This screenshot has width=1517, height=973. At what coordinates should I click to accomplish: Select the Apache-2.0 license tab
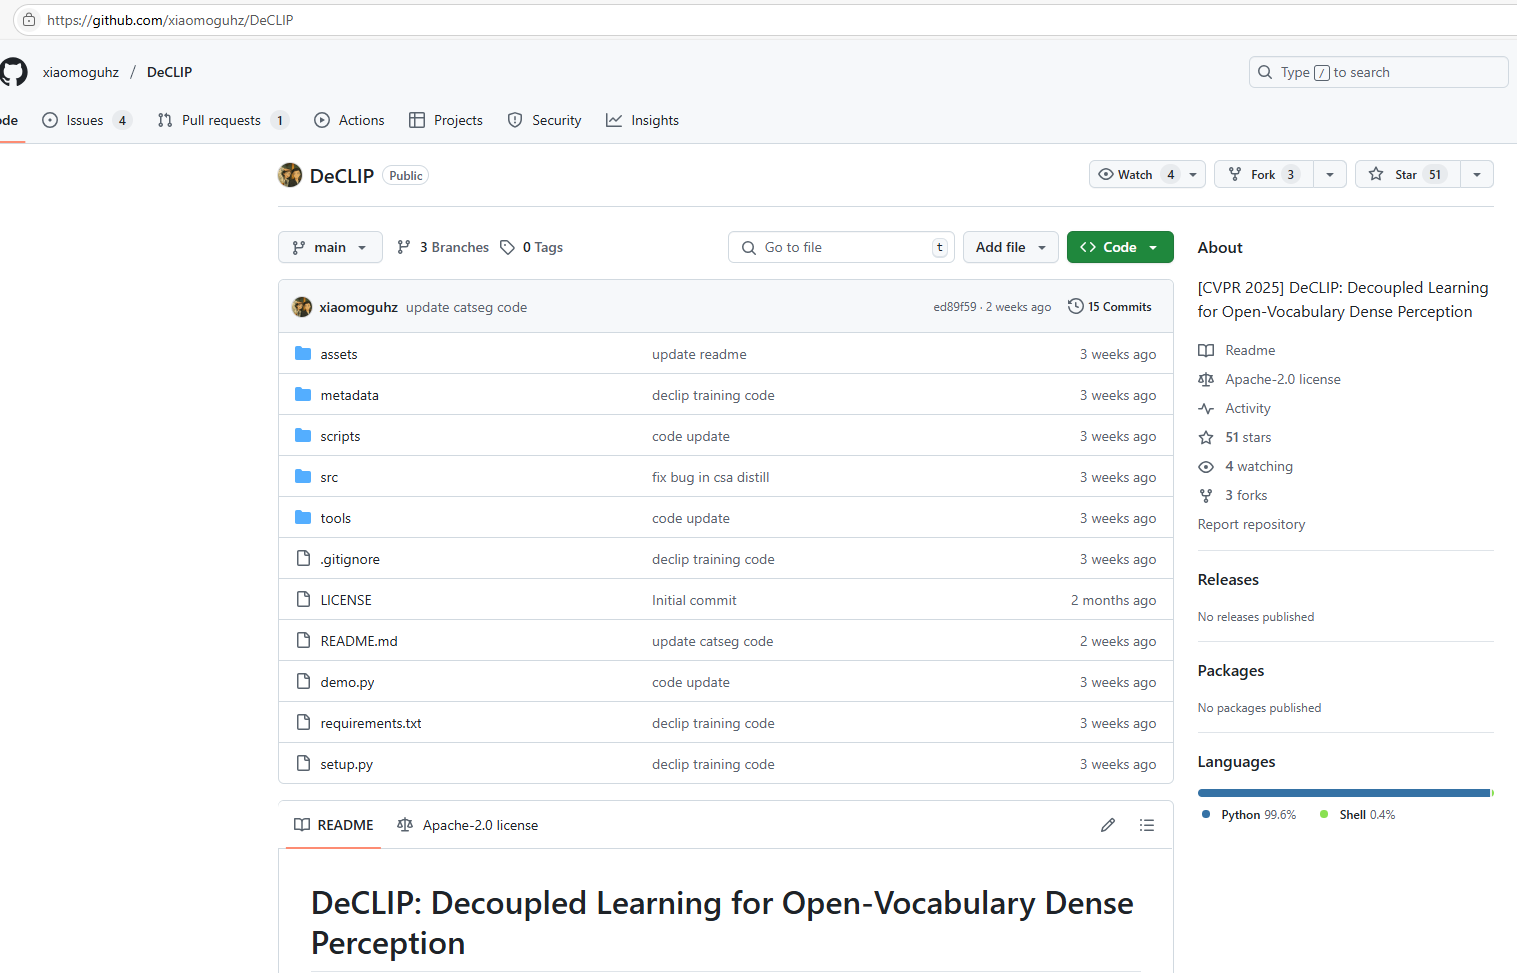pyautogui.click(x=467, y=825)
